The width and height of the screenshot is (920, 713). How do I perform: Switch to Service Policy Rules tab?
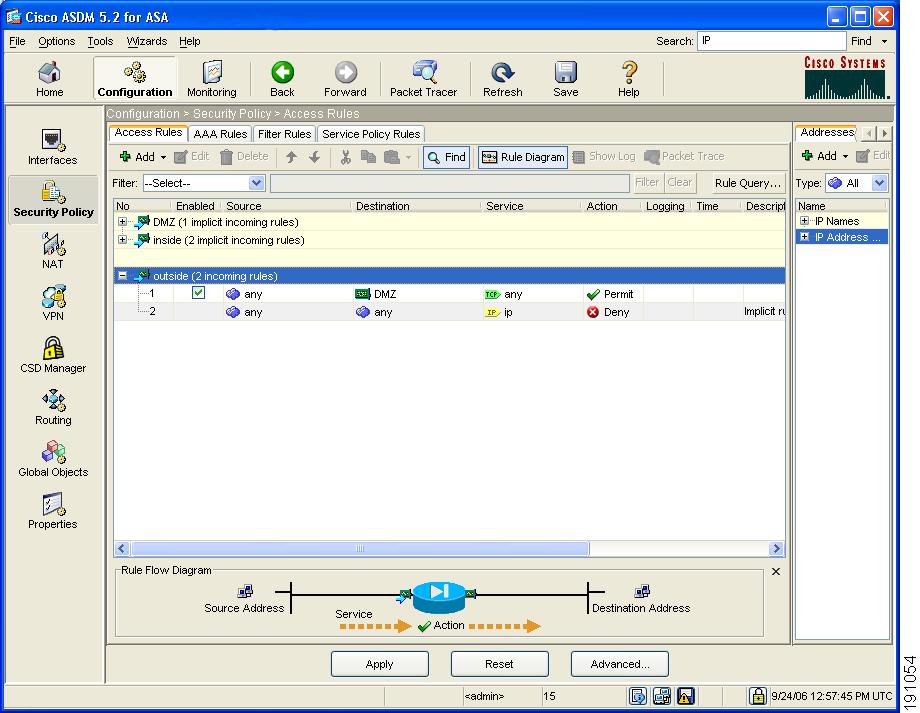click(371, 134)
